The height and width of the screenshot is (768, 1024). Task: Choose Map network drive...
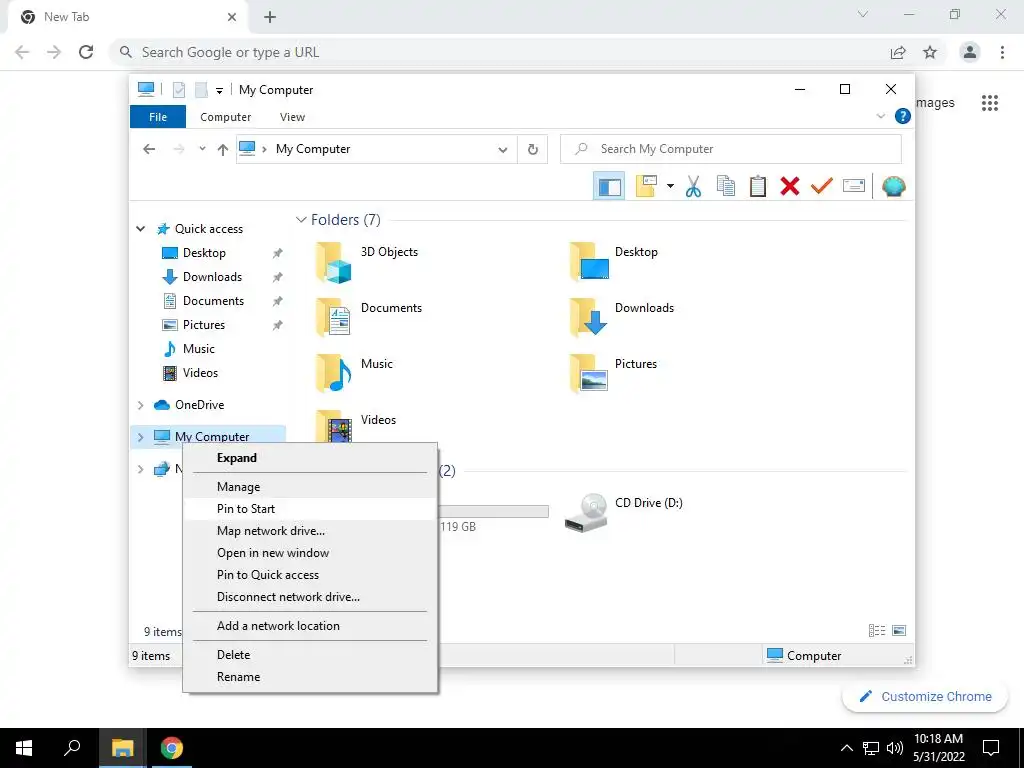point(310,531)
